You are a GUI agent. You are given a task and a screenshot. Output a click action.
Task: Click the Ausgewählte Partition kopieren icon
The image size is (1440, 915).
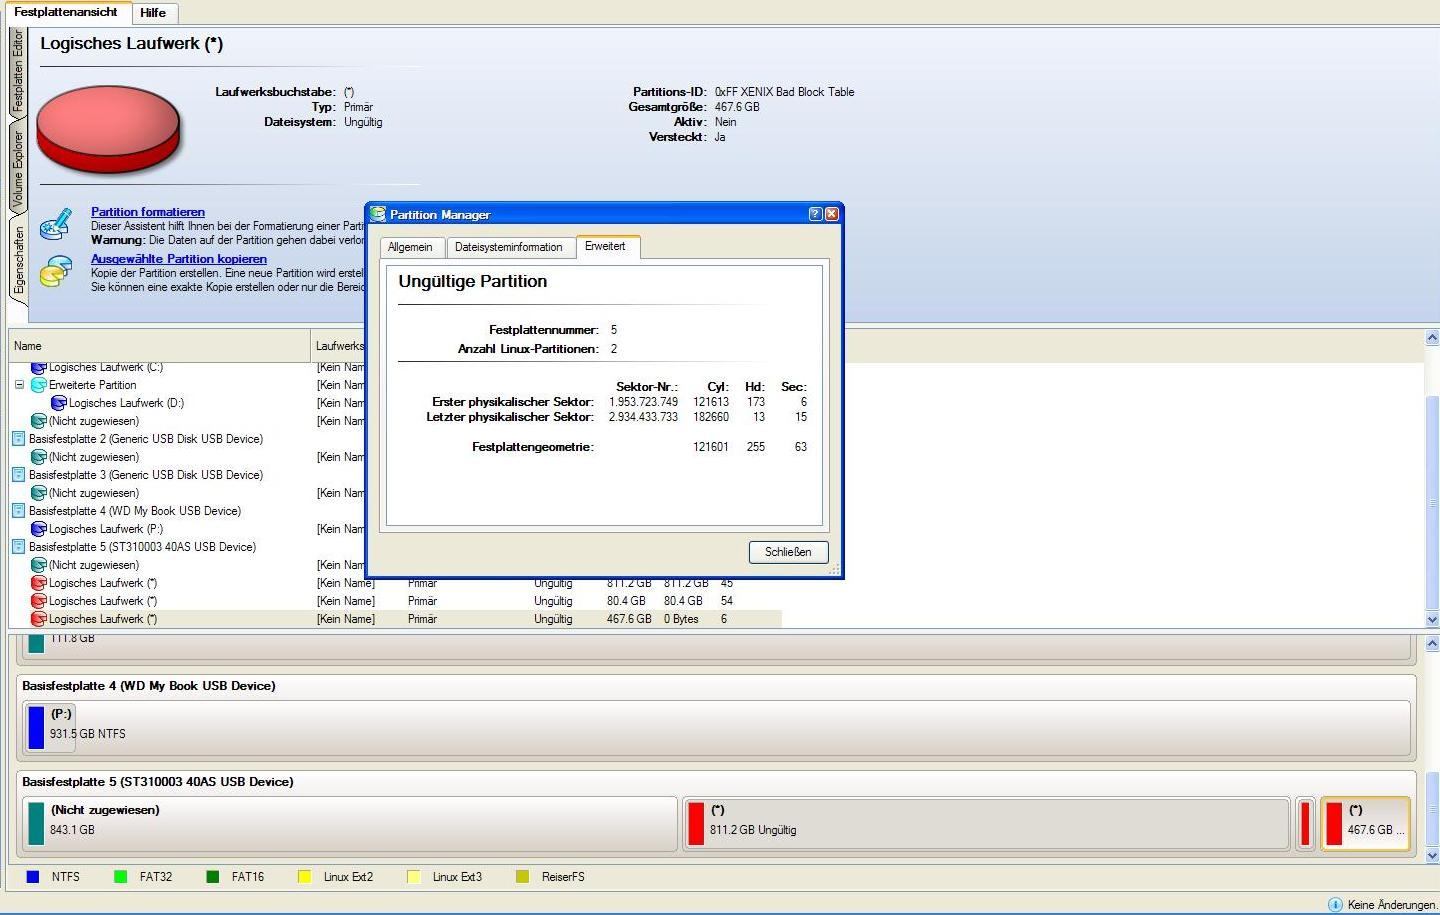(x=56, y=271)
